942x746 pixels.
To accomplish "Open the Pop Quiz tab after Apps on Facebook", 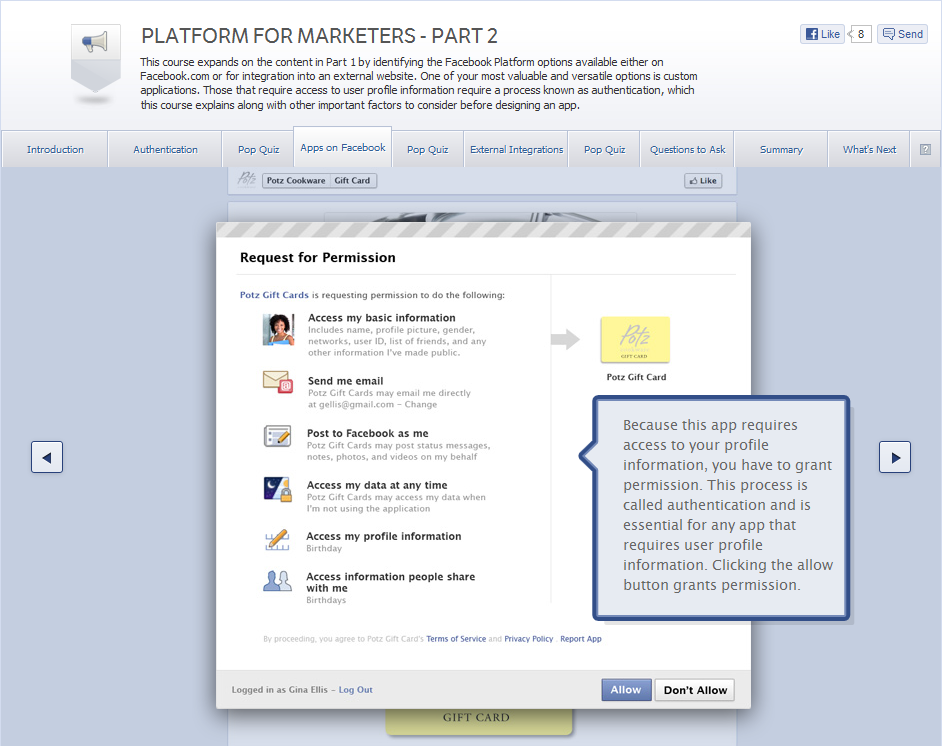I will click(x=427, y=150).
